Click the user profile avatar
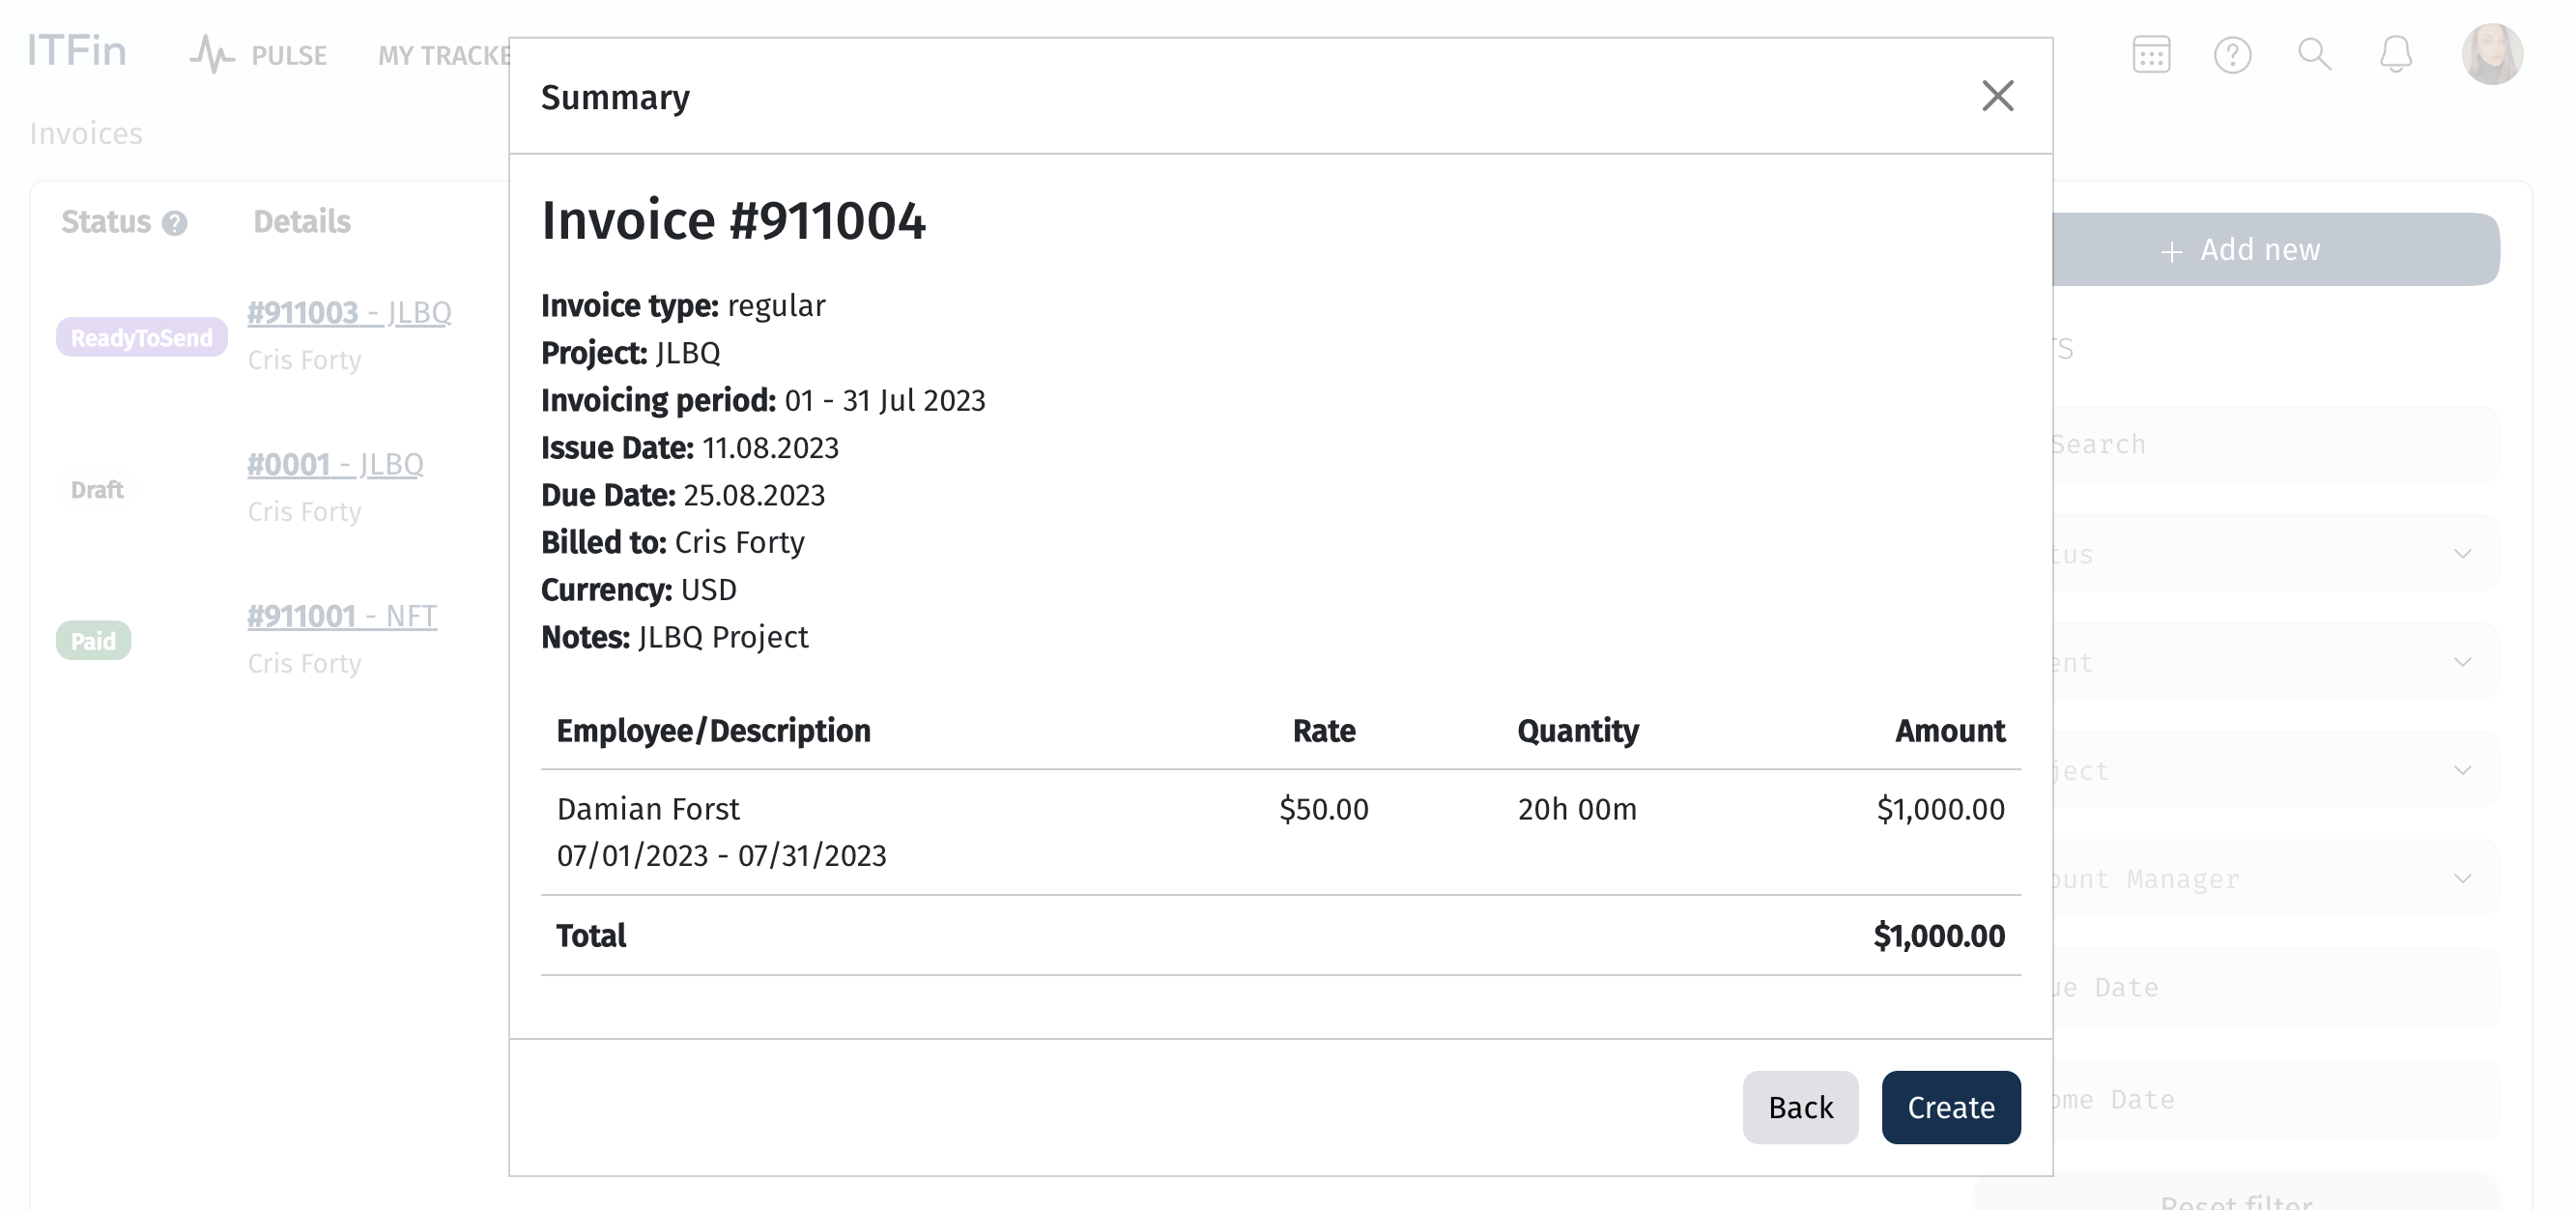 tap(2491, 55)
